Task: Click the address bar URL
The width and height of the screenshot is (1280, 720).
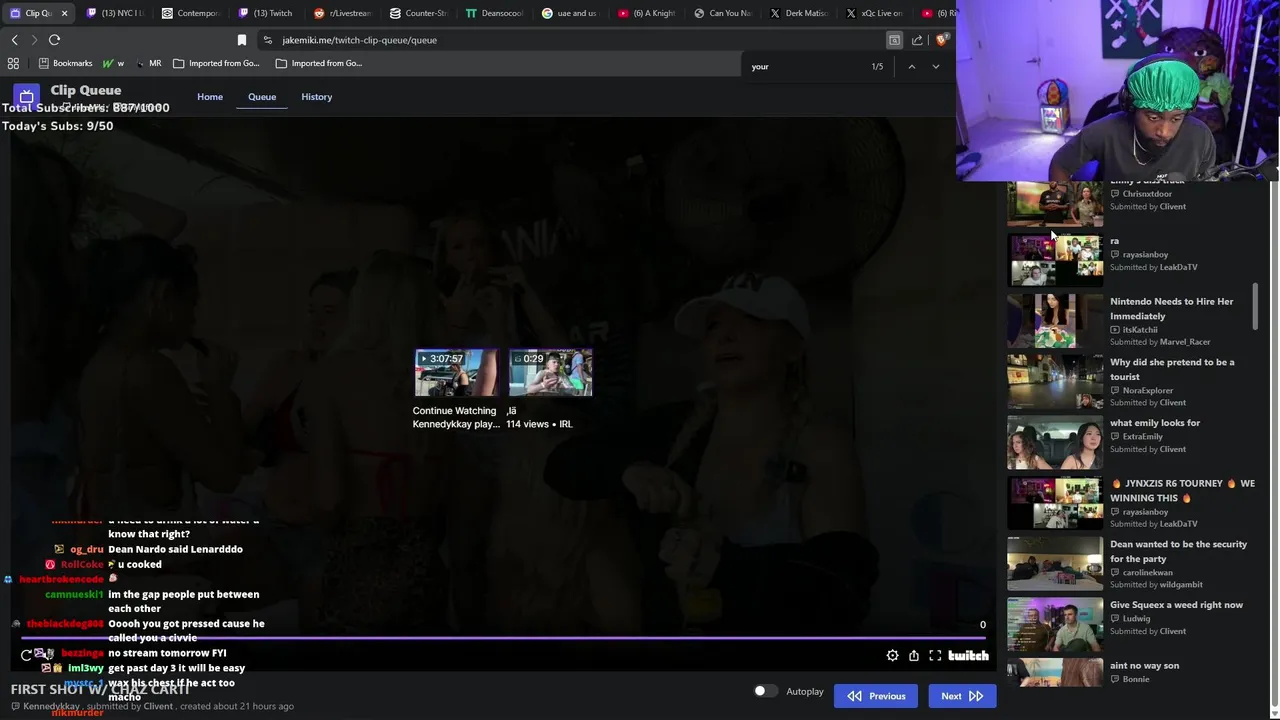Action: coord(359,40)
